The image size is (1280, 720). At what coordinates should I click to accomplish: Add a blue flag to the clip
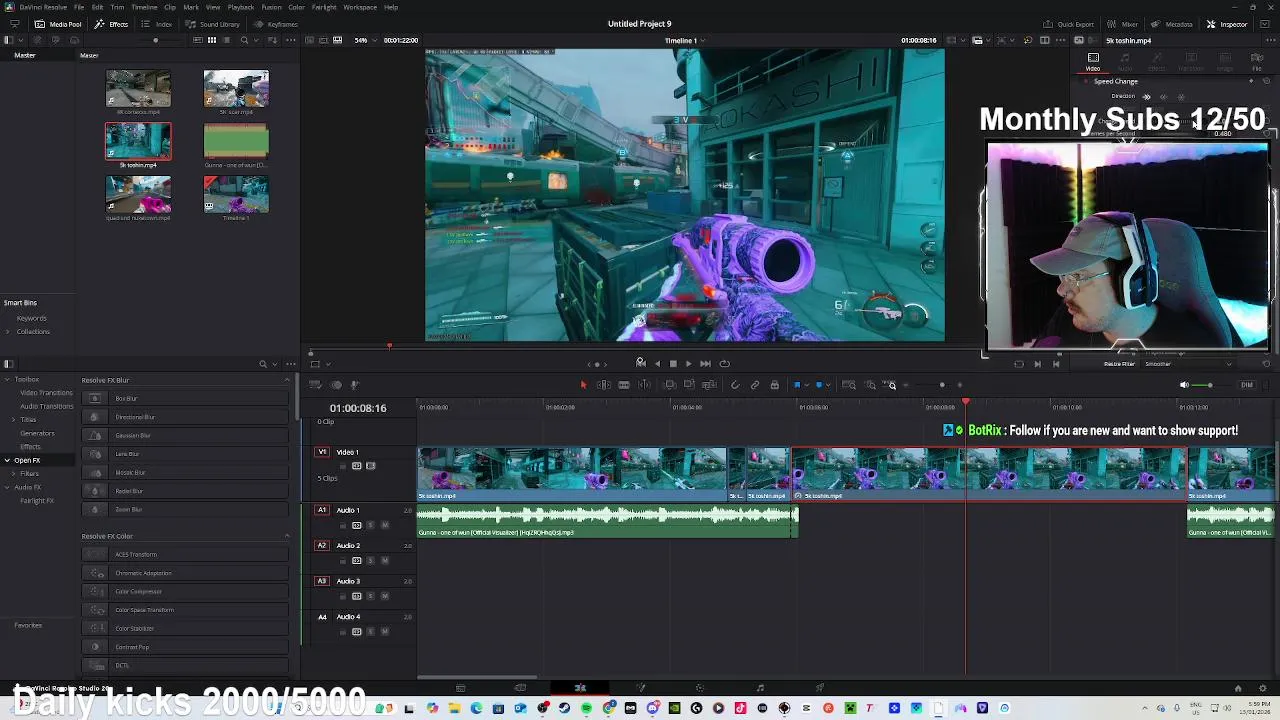pos(797,385)
